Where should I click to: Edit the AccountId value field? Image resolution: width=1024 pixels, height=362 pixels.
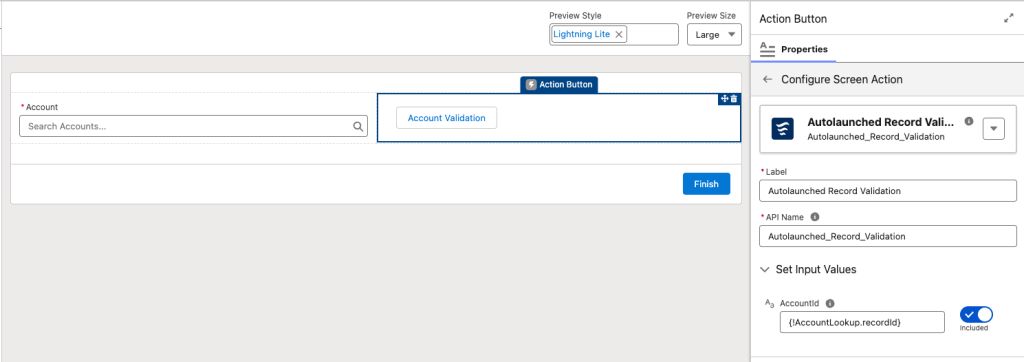click(862, 322)
